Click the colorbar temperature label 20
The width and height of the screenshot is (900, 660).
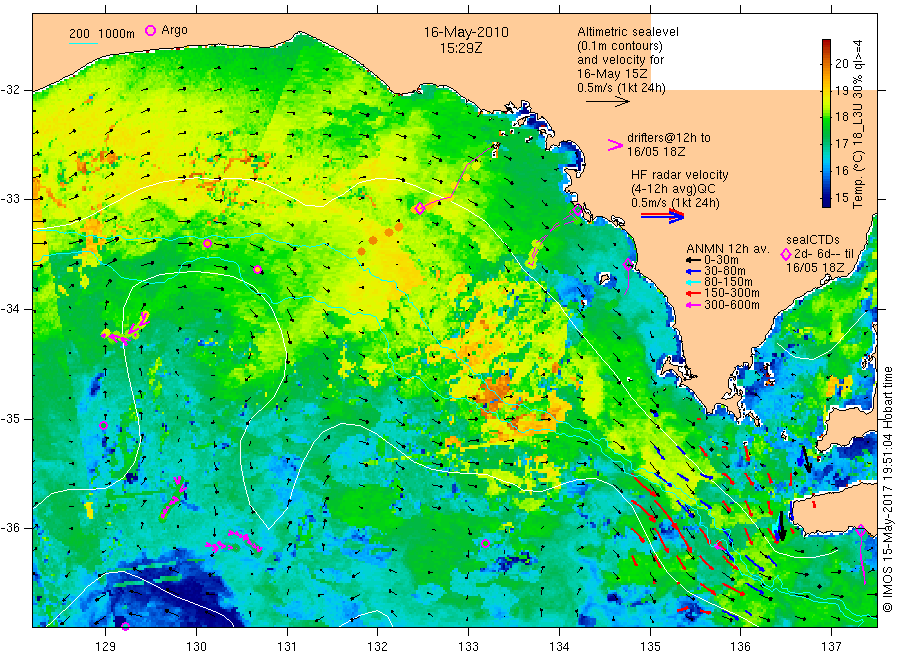[x=841, y=63]
